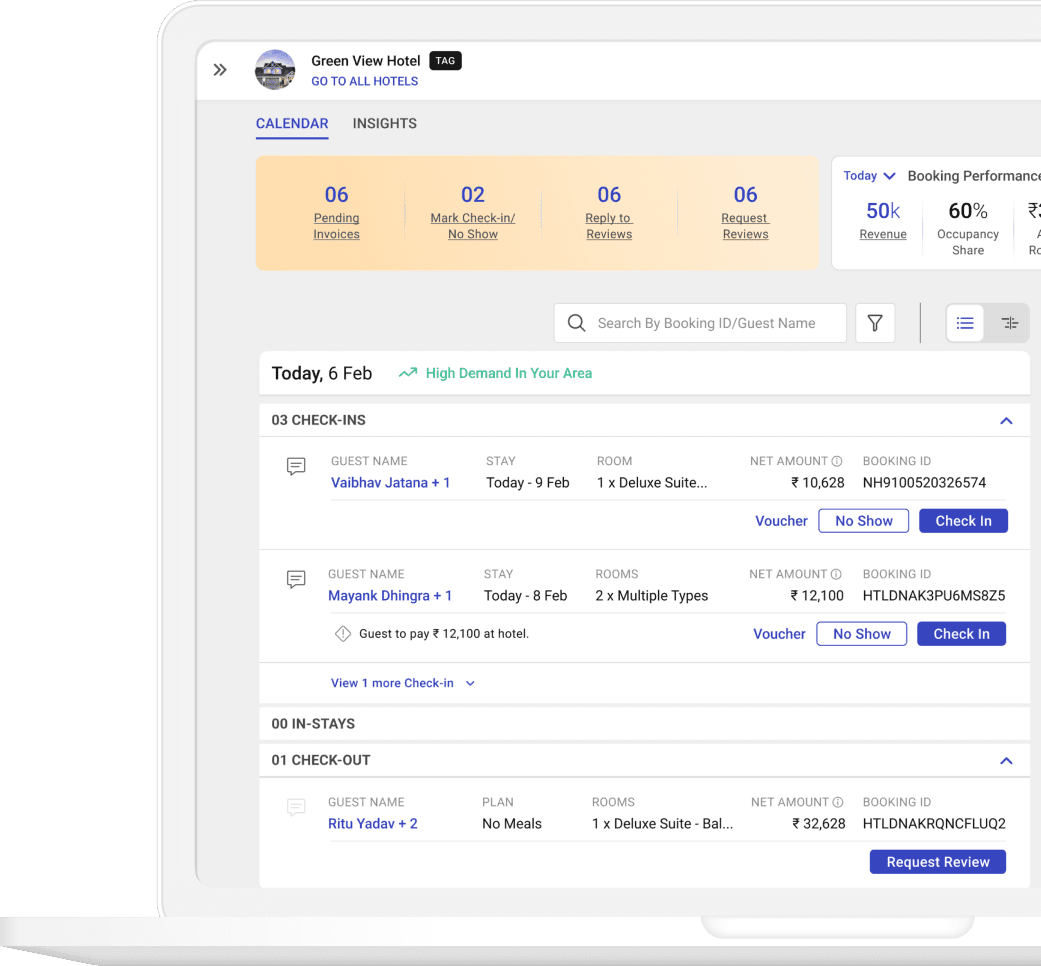Click booking ID HTLDNAKRQNCFLUQ2
Viewport: 1041px width, 966px height.
934,824
